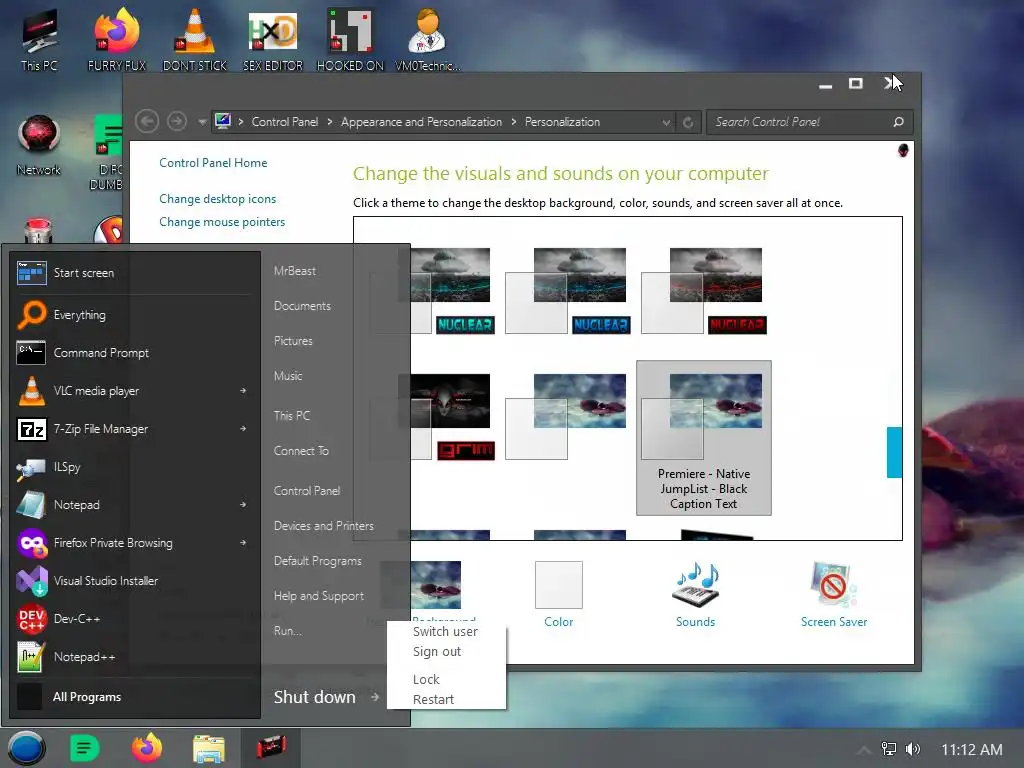Expand chevron after Control Panel breadcrumb

(x=330, y=122)
